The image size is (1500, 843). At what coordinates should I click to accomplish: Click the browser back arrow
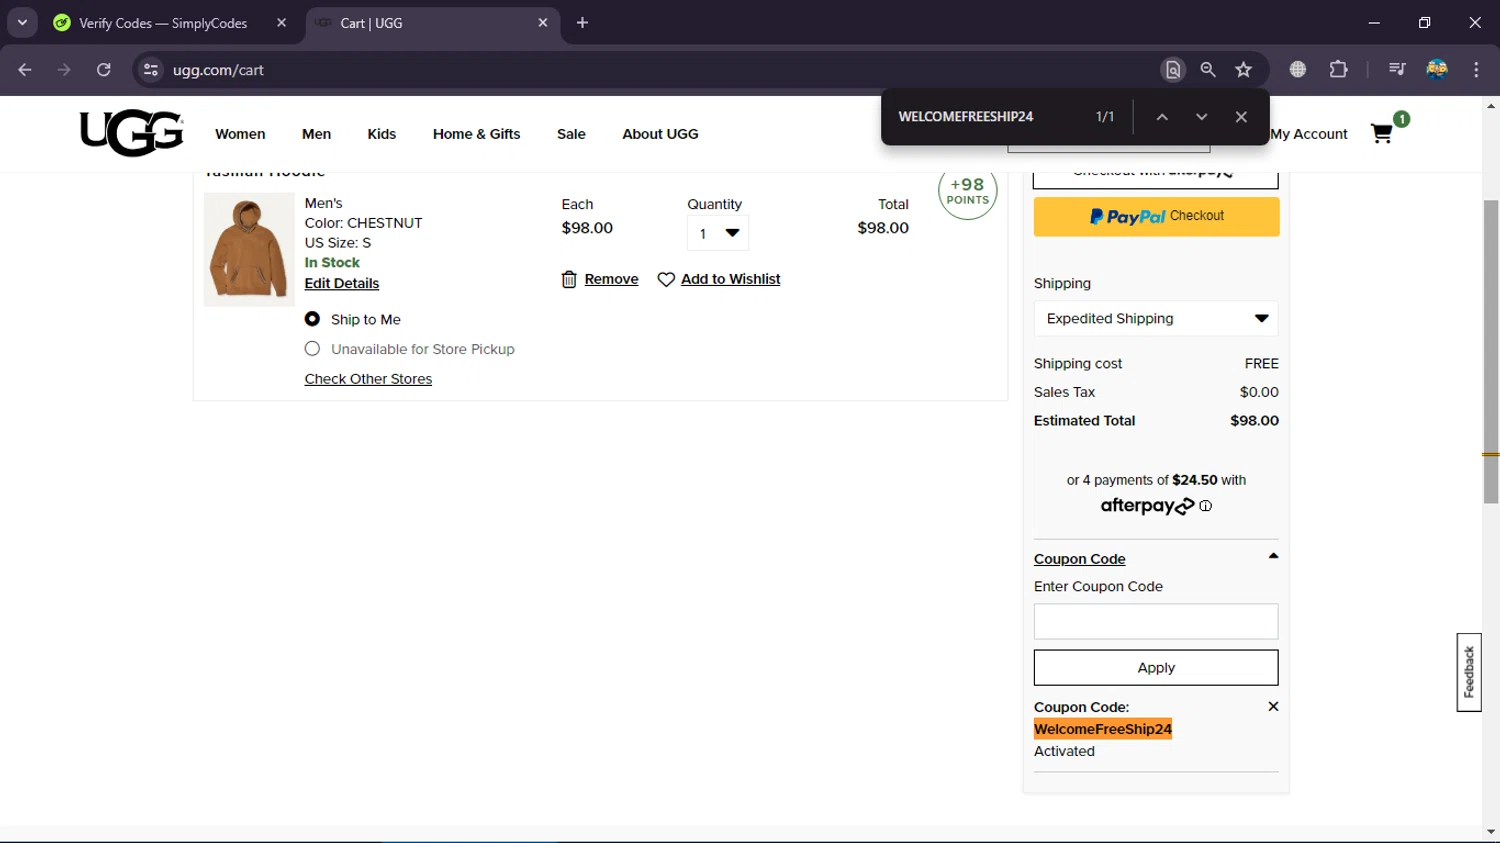(25, 70)
